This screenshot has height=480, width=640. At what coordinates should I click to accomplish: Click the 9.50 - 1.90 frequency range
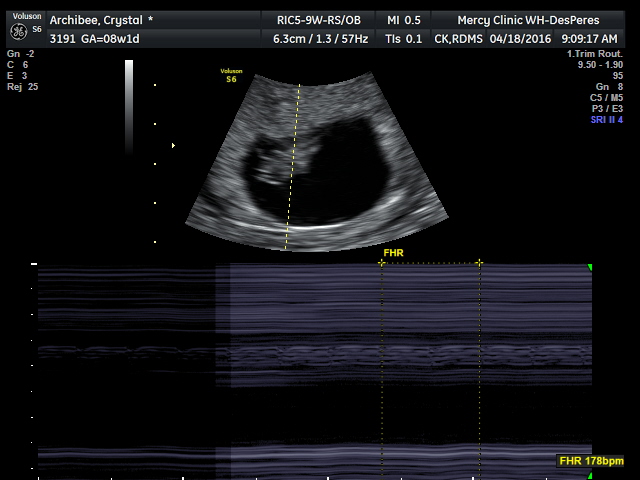coord(600,64)
